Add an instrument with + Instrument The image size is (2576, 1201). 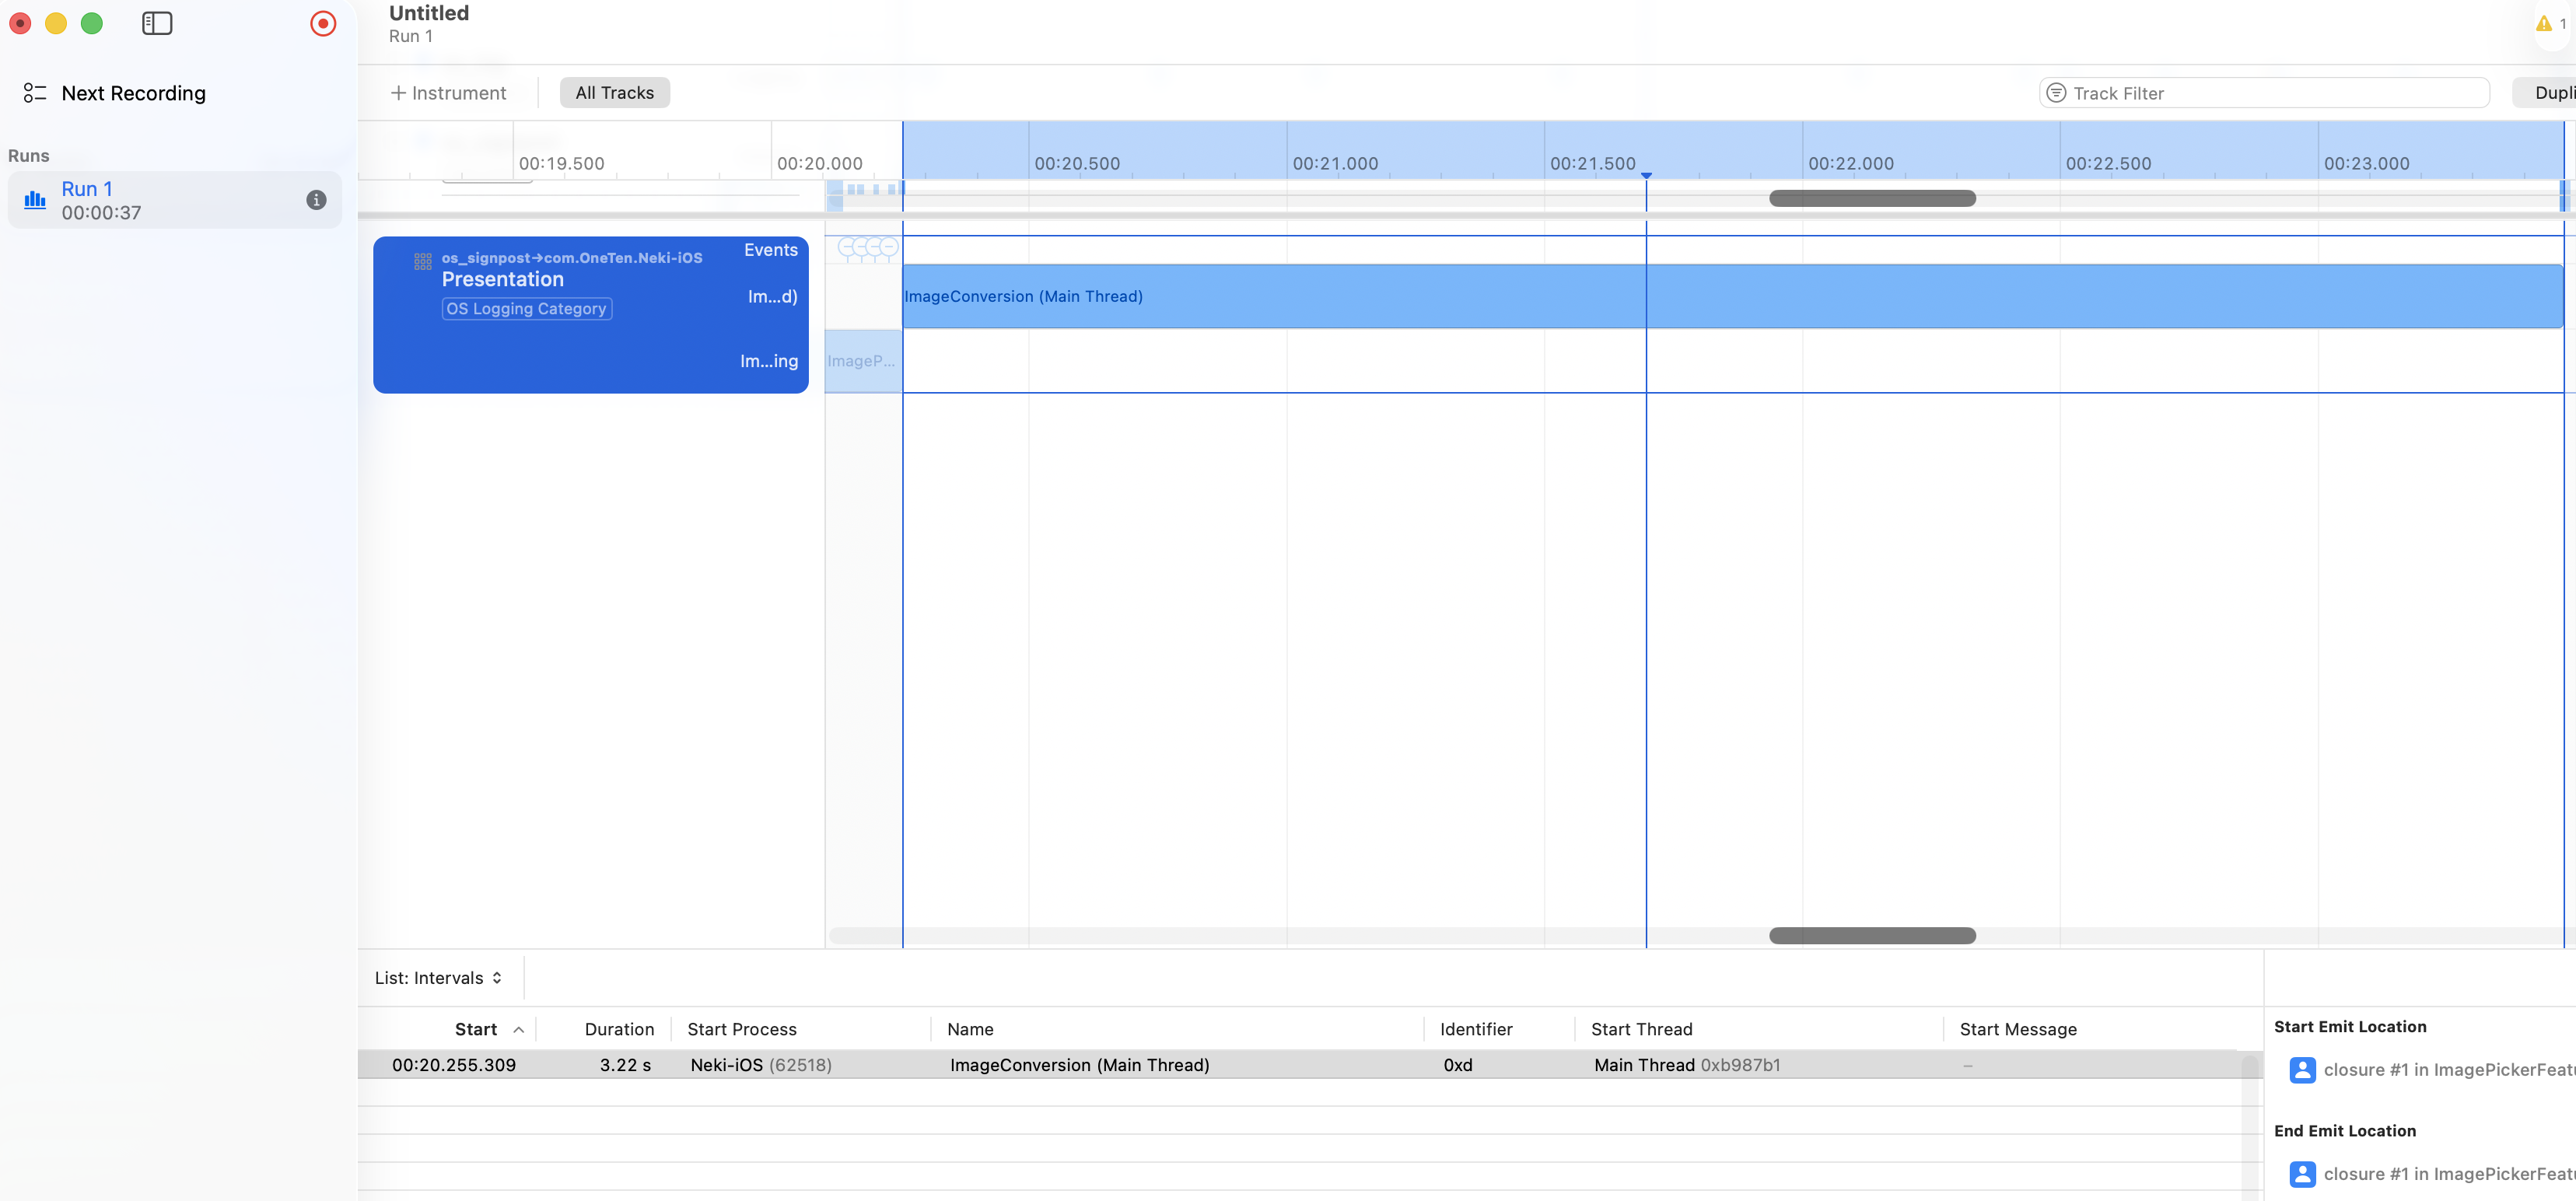(449, 93)
